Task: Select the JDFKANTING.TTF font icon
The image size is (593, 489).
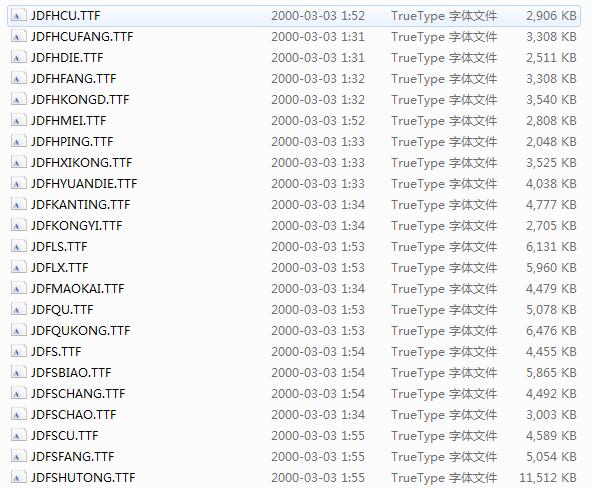Action: tap(19, 205)
